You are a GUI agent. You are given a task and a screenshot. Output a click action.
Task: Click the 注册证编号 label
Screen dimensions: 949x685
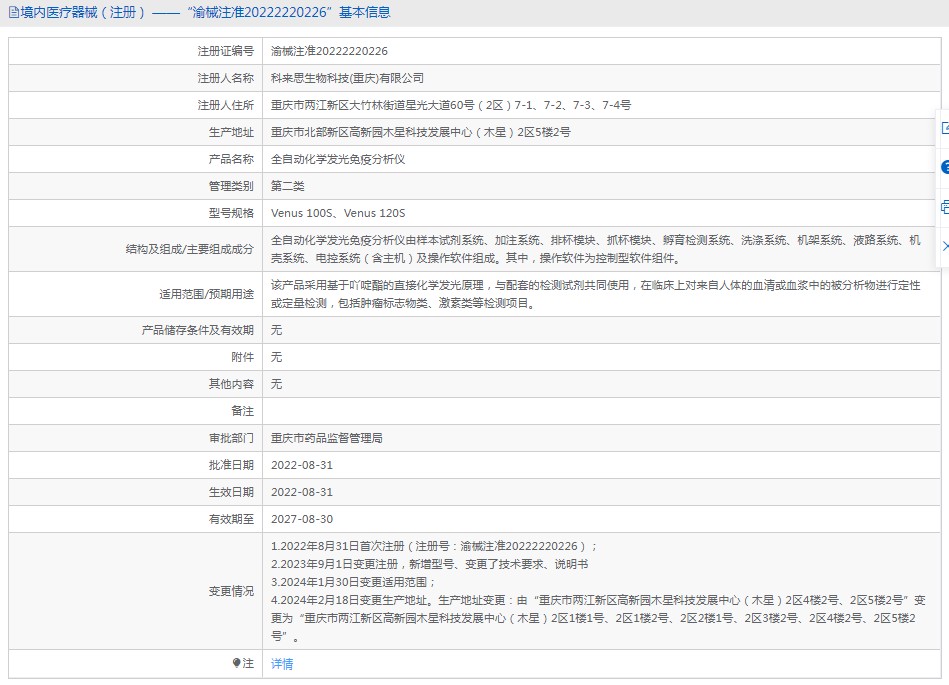coord(226,51)
